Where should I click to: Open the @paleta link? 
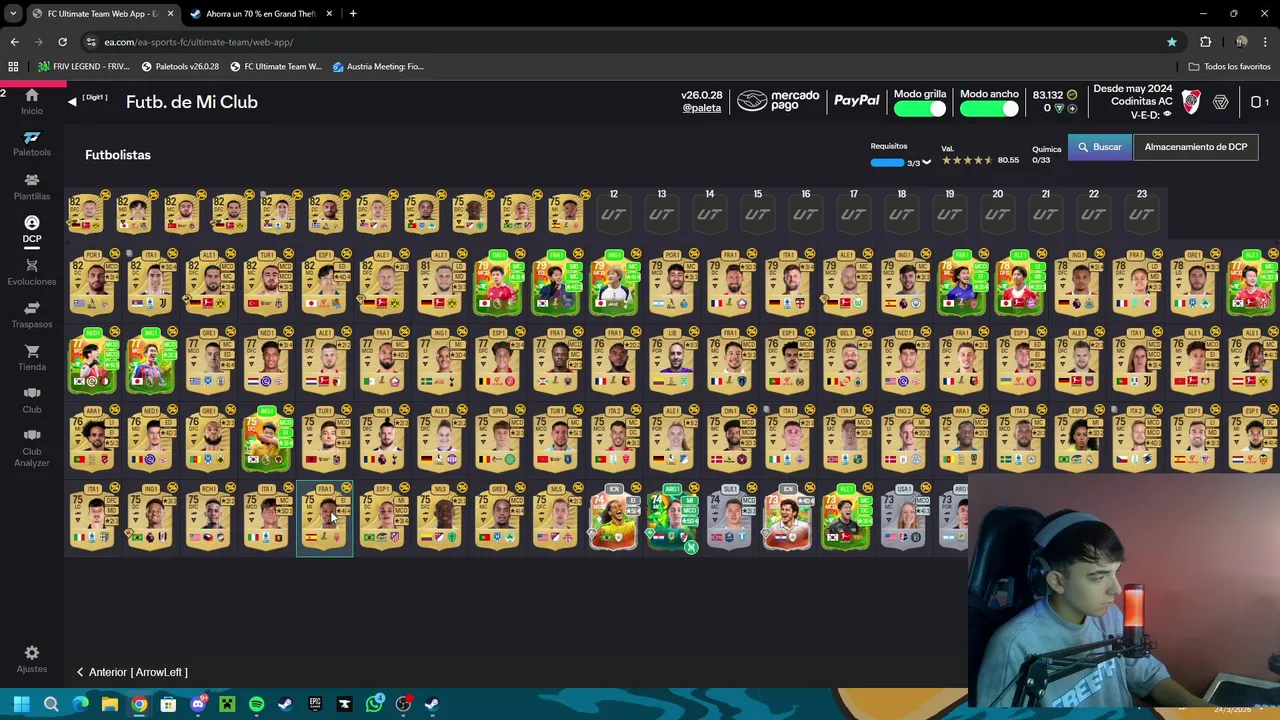click(x=701, y=108)
